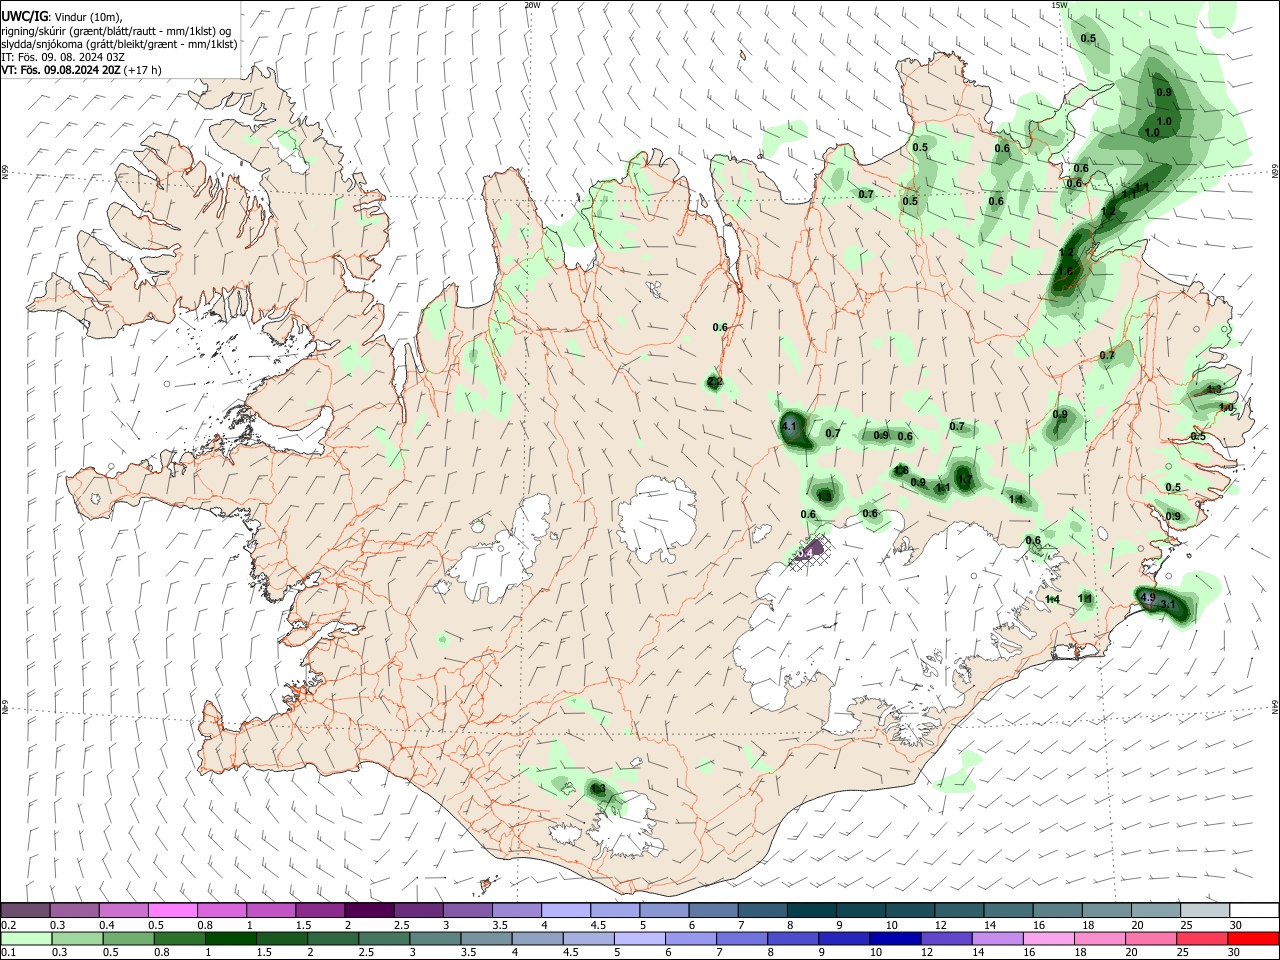Click the '4.9' precipitation value near the east coast

(1148, 598)
